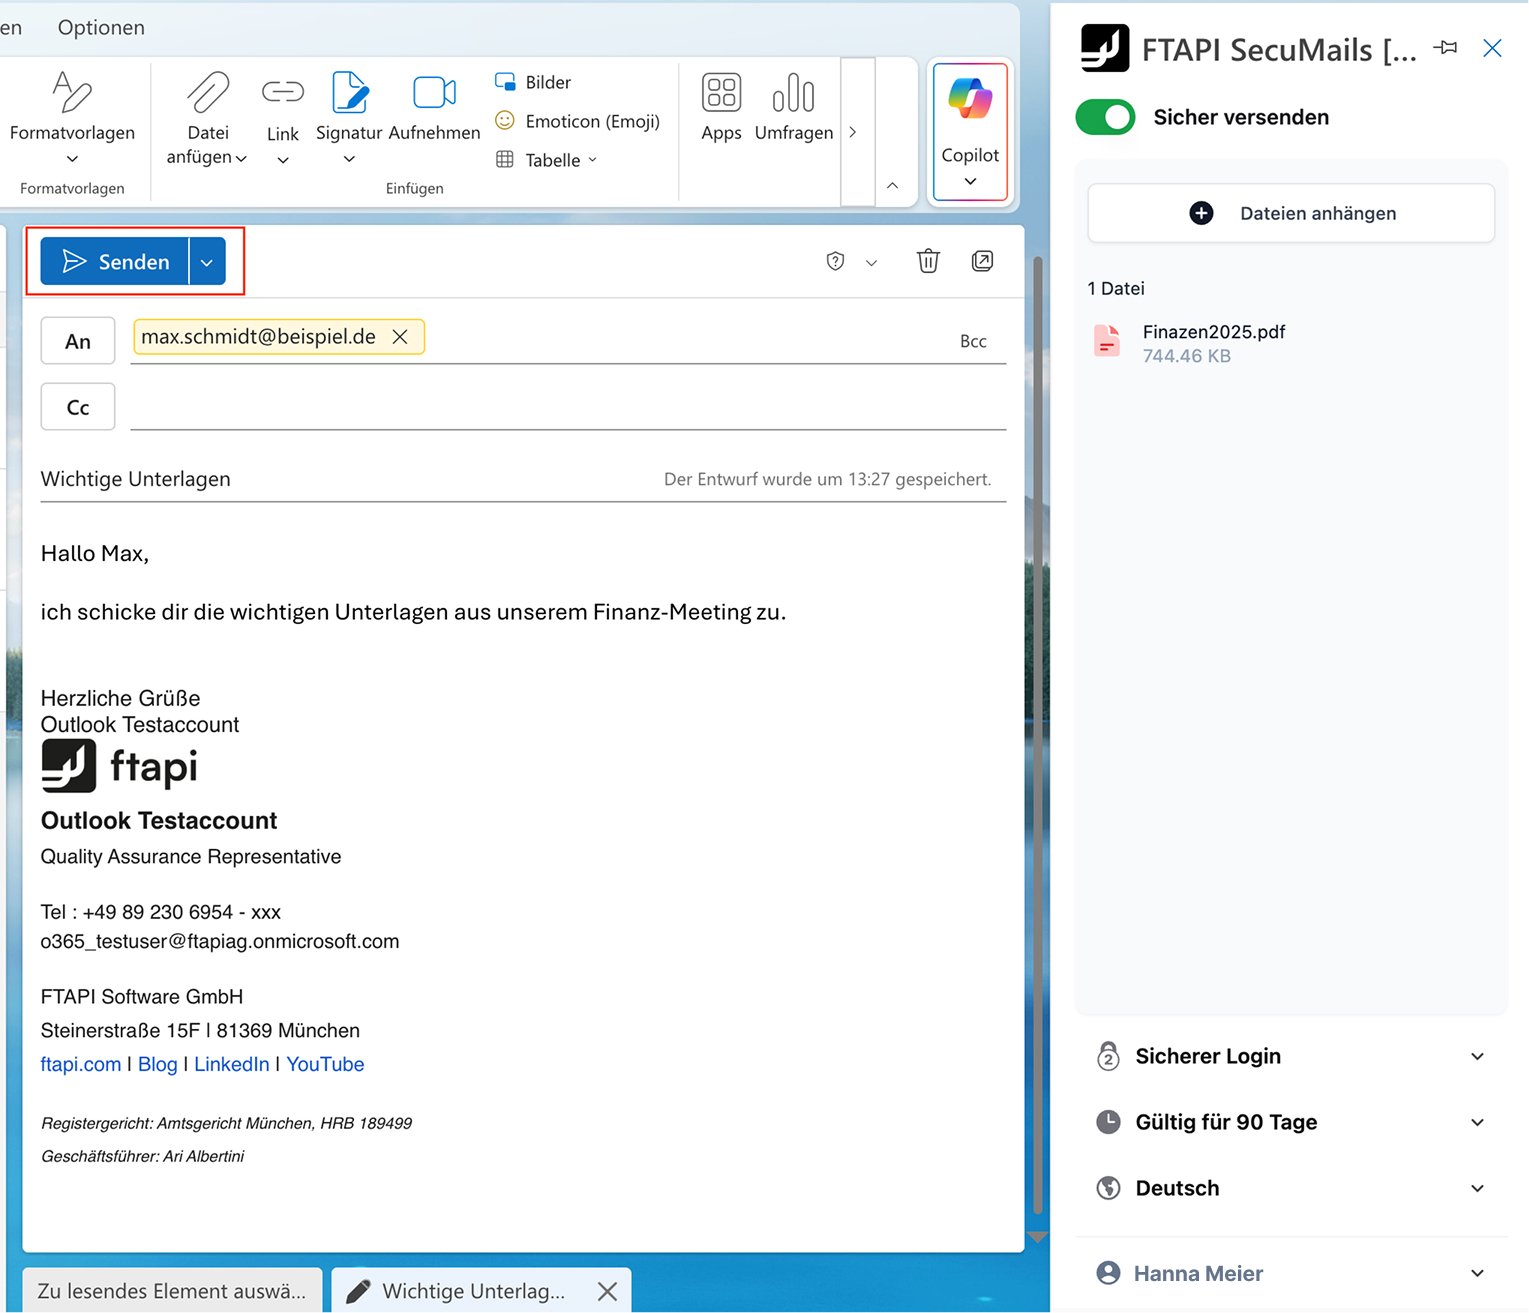The height and width of the screenshot is (1313, 1529).
Task: Create a poll with Umfragen
Action: 794,108
